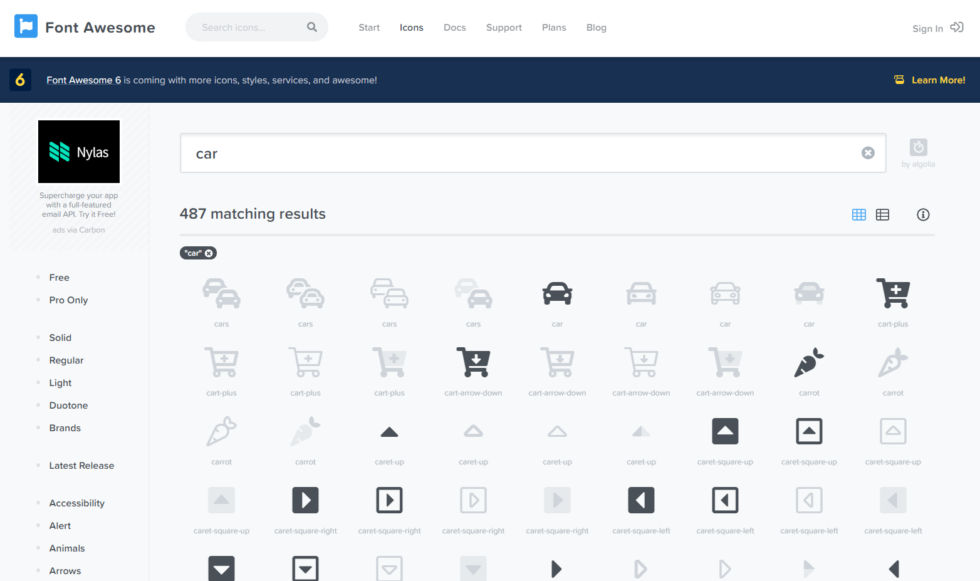This screenshot has height=581, width=980.
Task: Click the caret-square-left solid icon
Action: pos(641,500)
